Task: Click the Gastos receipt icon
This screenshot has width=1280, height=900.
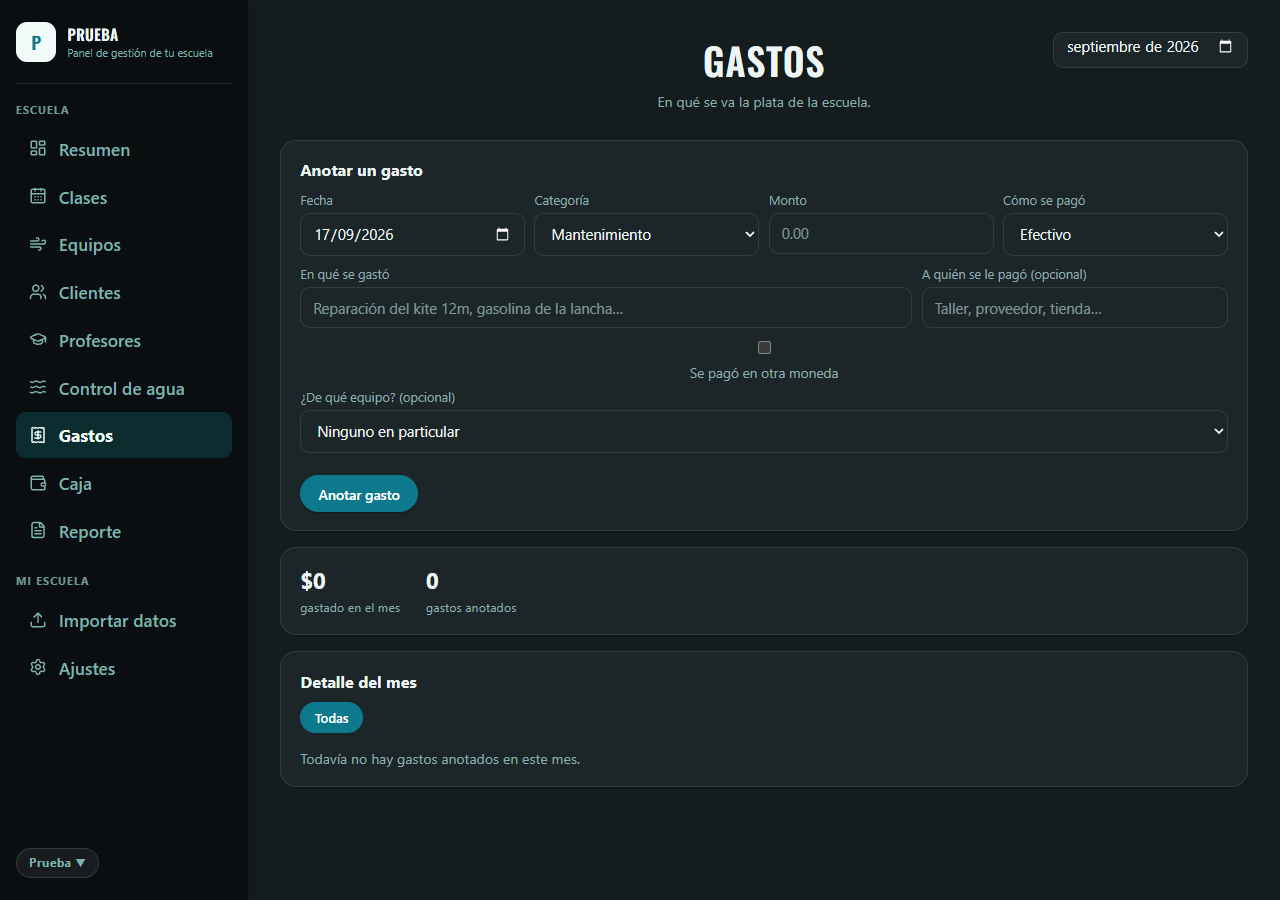Action: click(x=38, y=435)
